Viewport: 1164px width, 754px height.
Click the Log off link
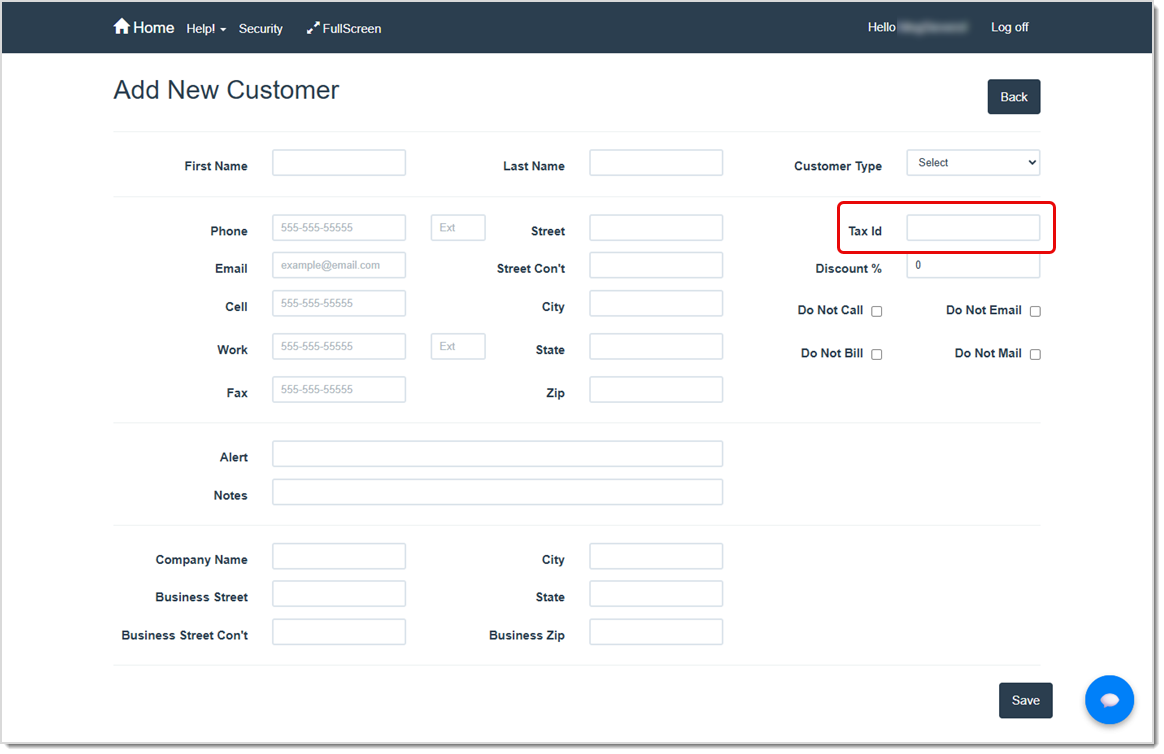pos(1009,27)
